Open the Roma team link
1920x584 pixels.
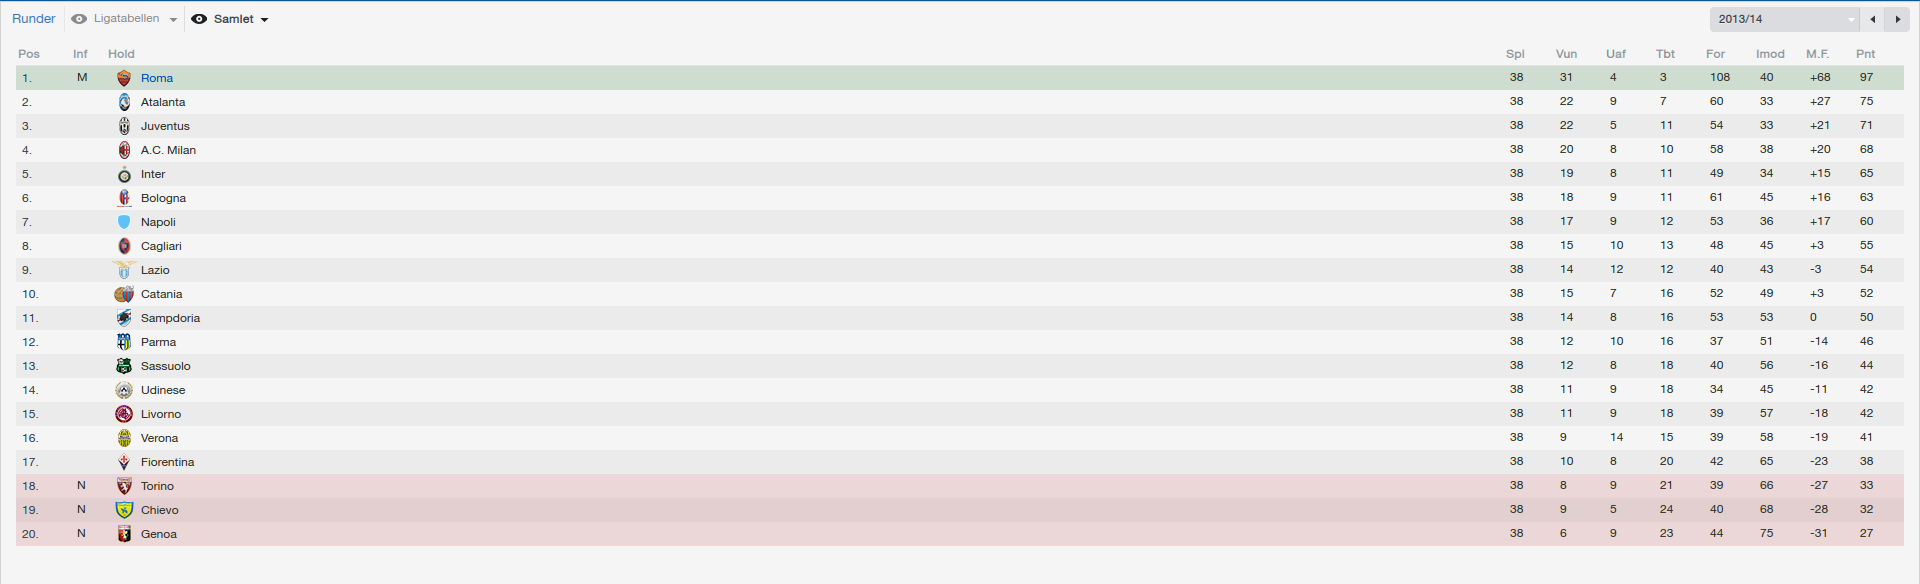[x=157, y=78]
